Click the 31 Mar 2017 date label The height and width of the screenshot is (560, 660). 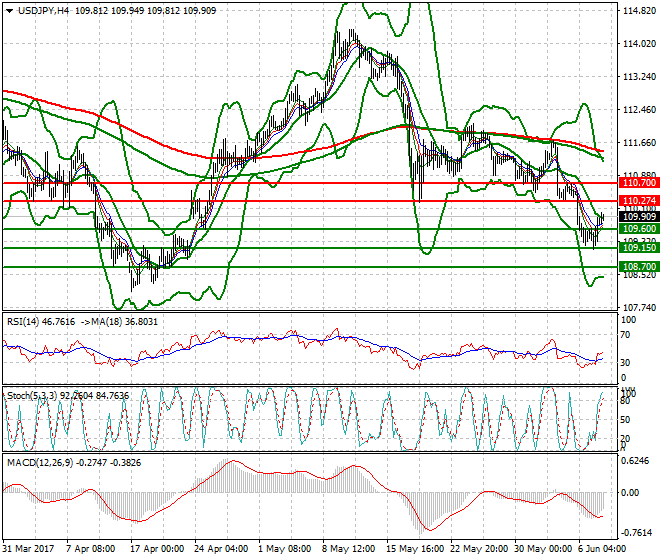click(x=28, y=550)
